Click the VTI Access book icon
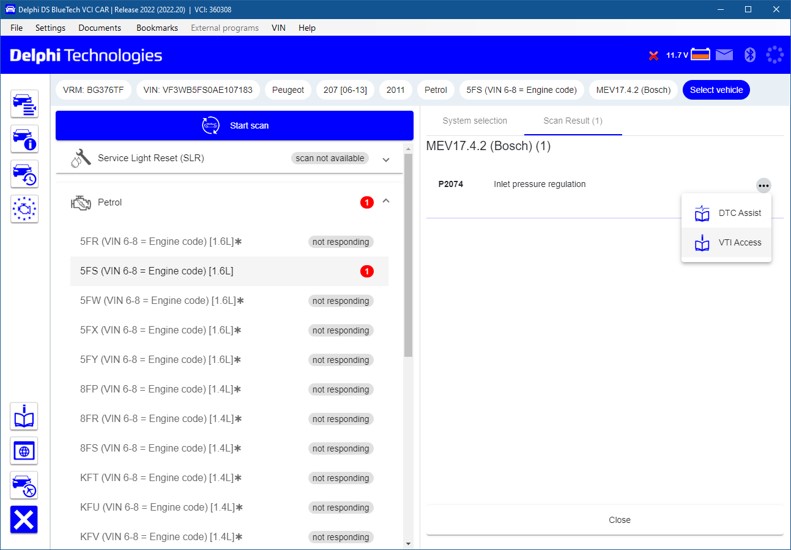Image resolution: width=791 pixels, height=550 pixels. (702, 243)
